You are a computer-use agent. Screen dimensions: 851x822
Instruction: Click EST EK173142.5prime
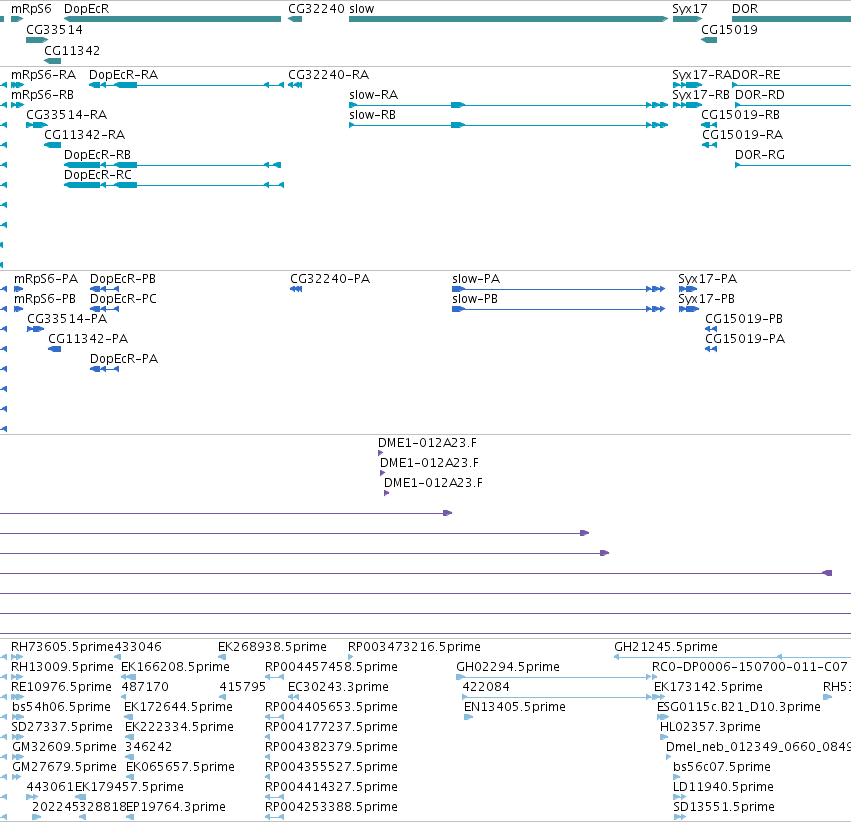708,686
